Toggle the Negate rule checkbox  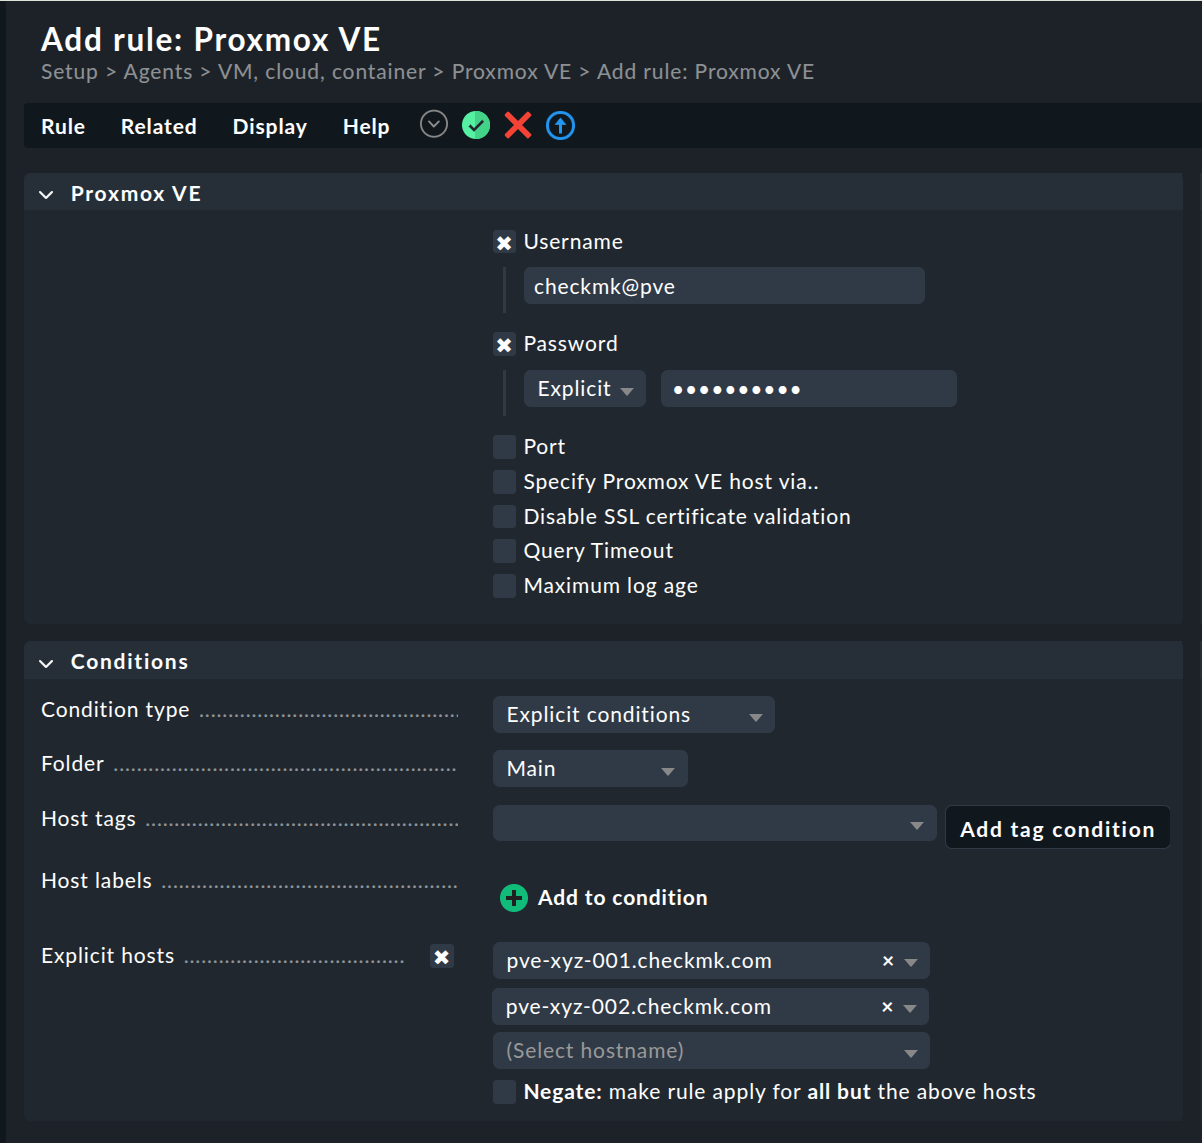(504, 1092)
